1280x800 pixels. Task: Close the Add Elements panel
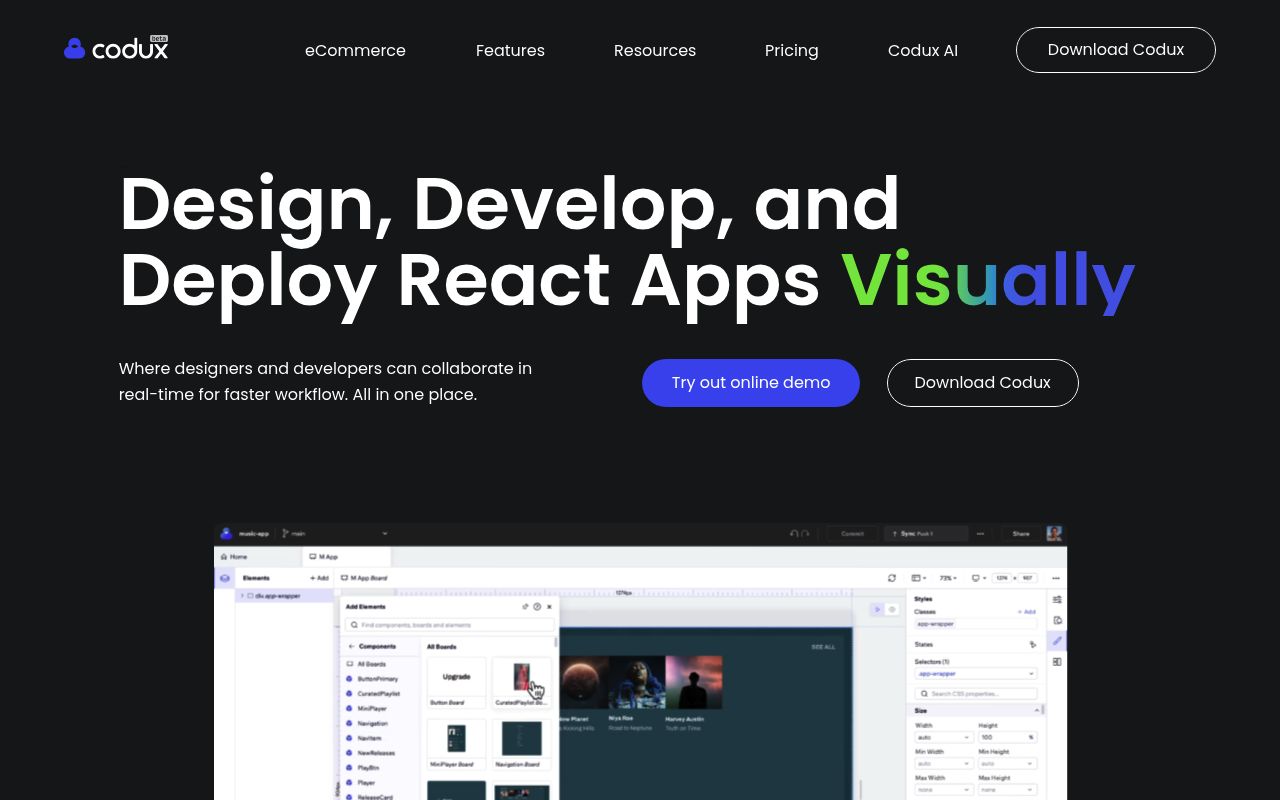click(549, 606)
